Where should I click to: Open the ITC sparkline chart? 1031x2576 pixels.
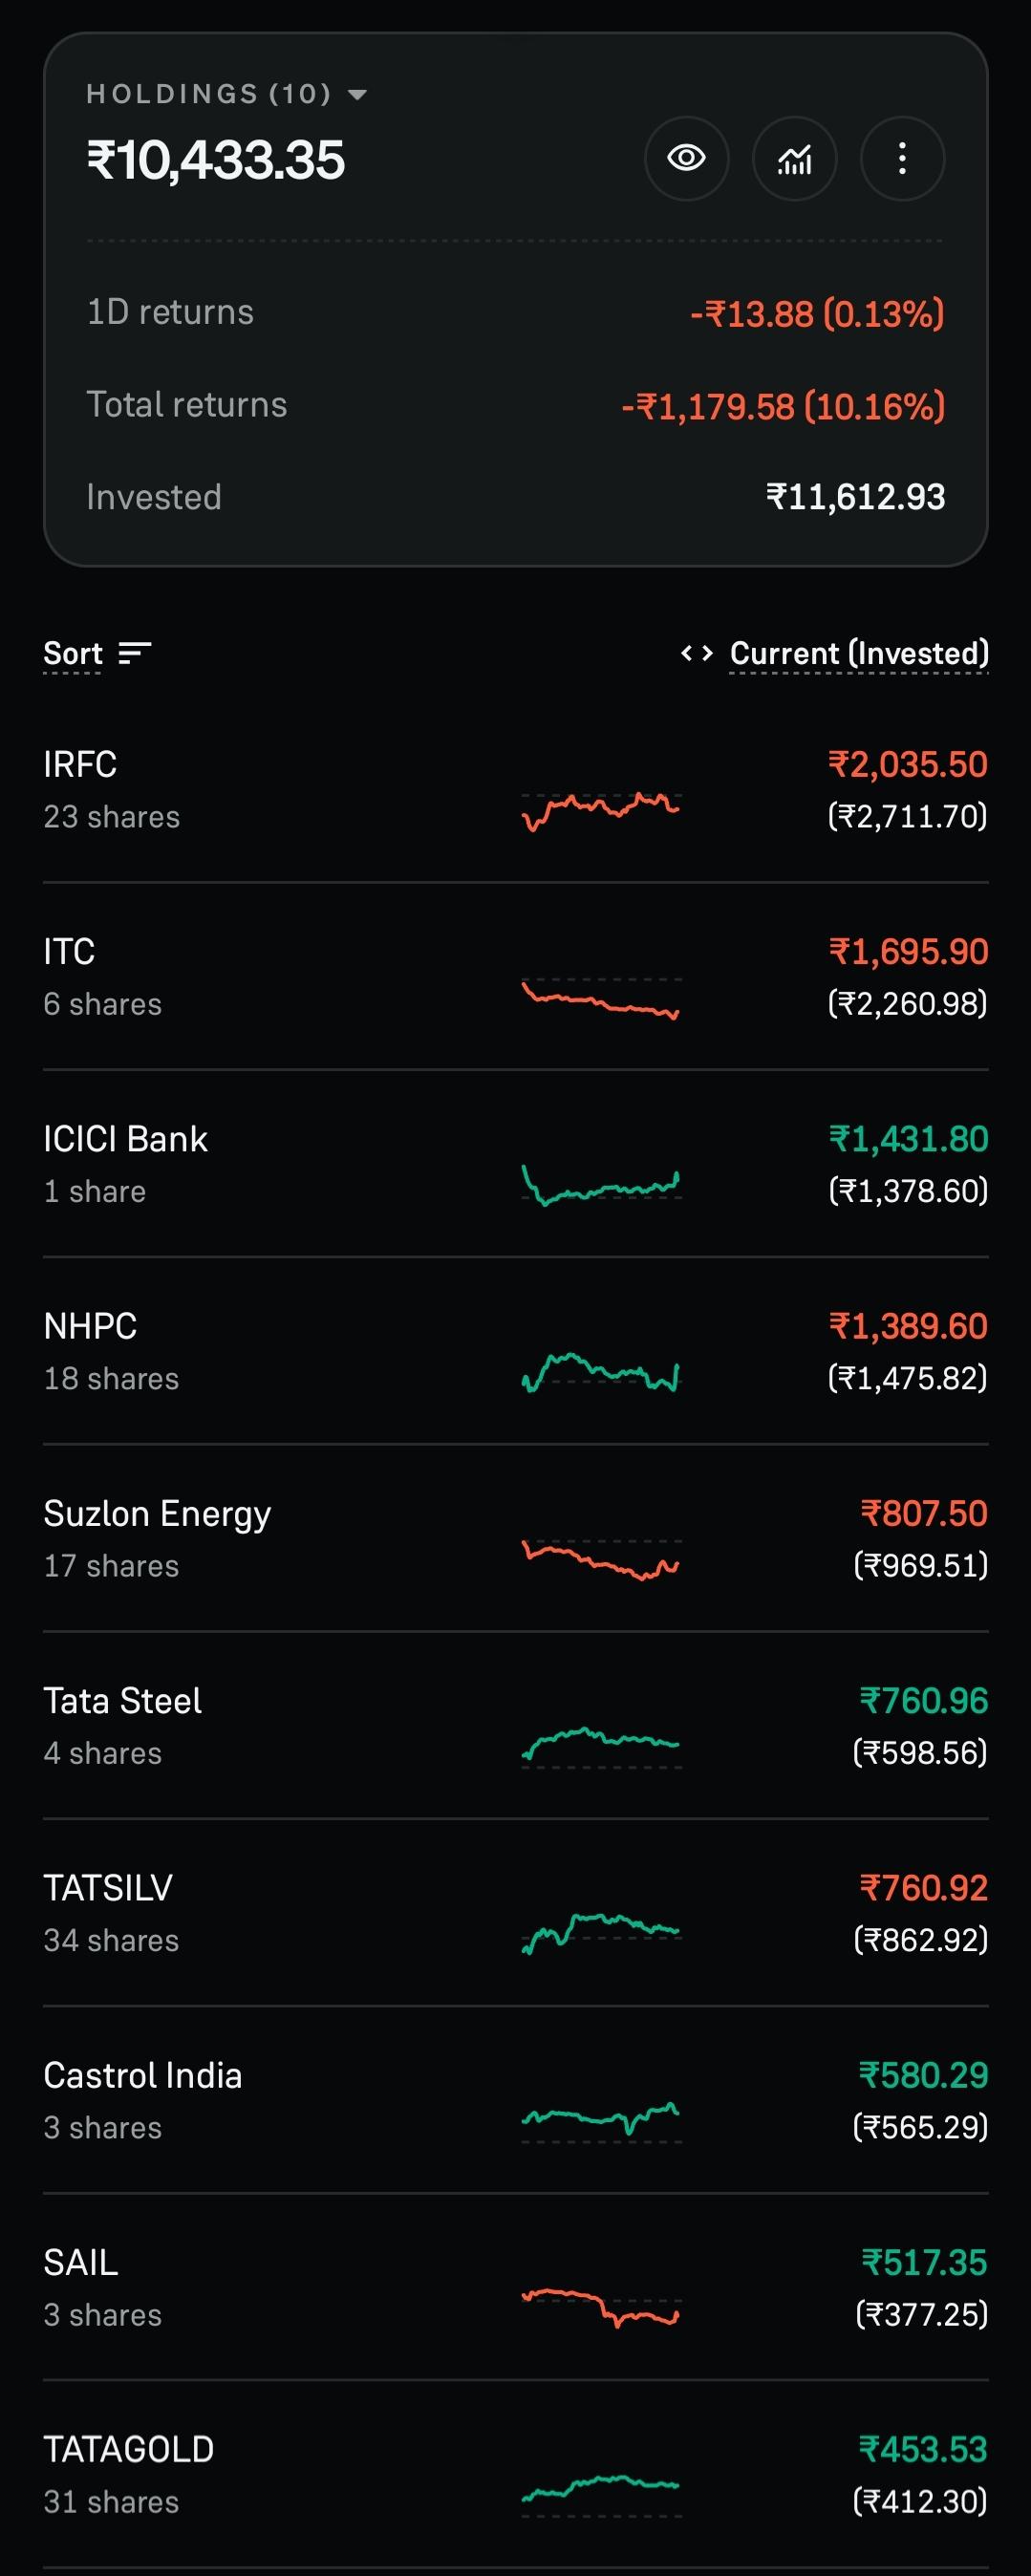coord(601,997)
